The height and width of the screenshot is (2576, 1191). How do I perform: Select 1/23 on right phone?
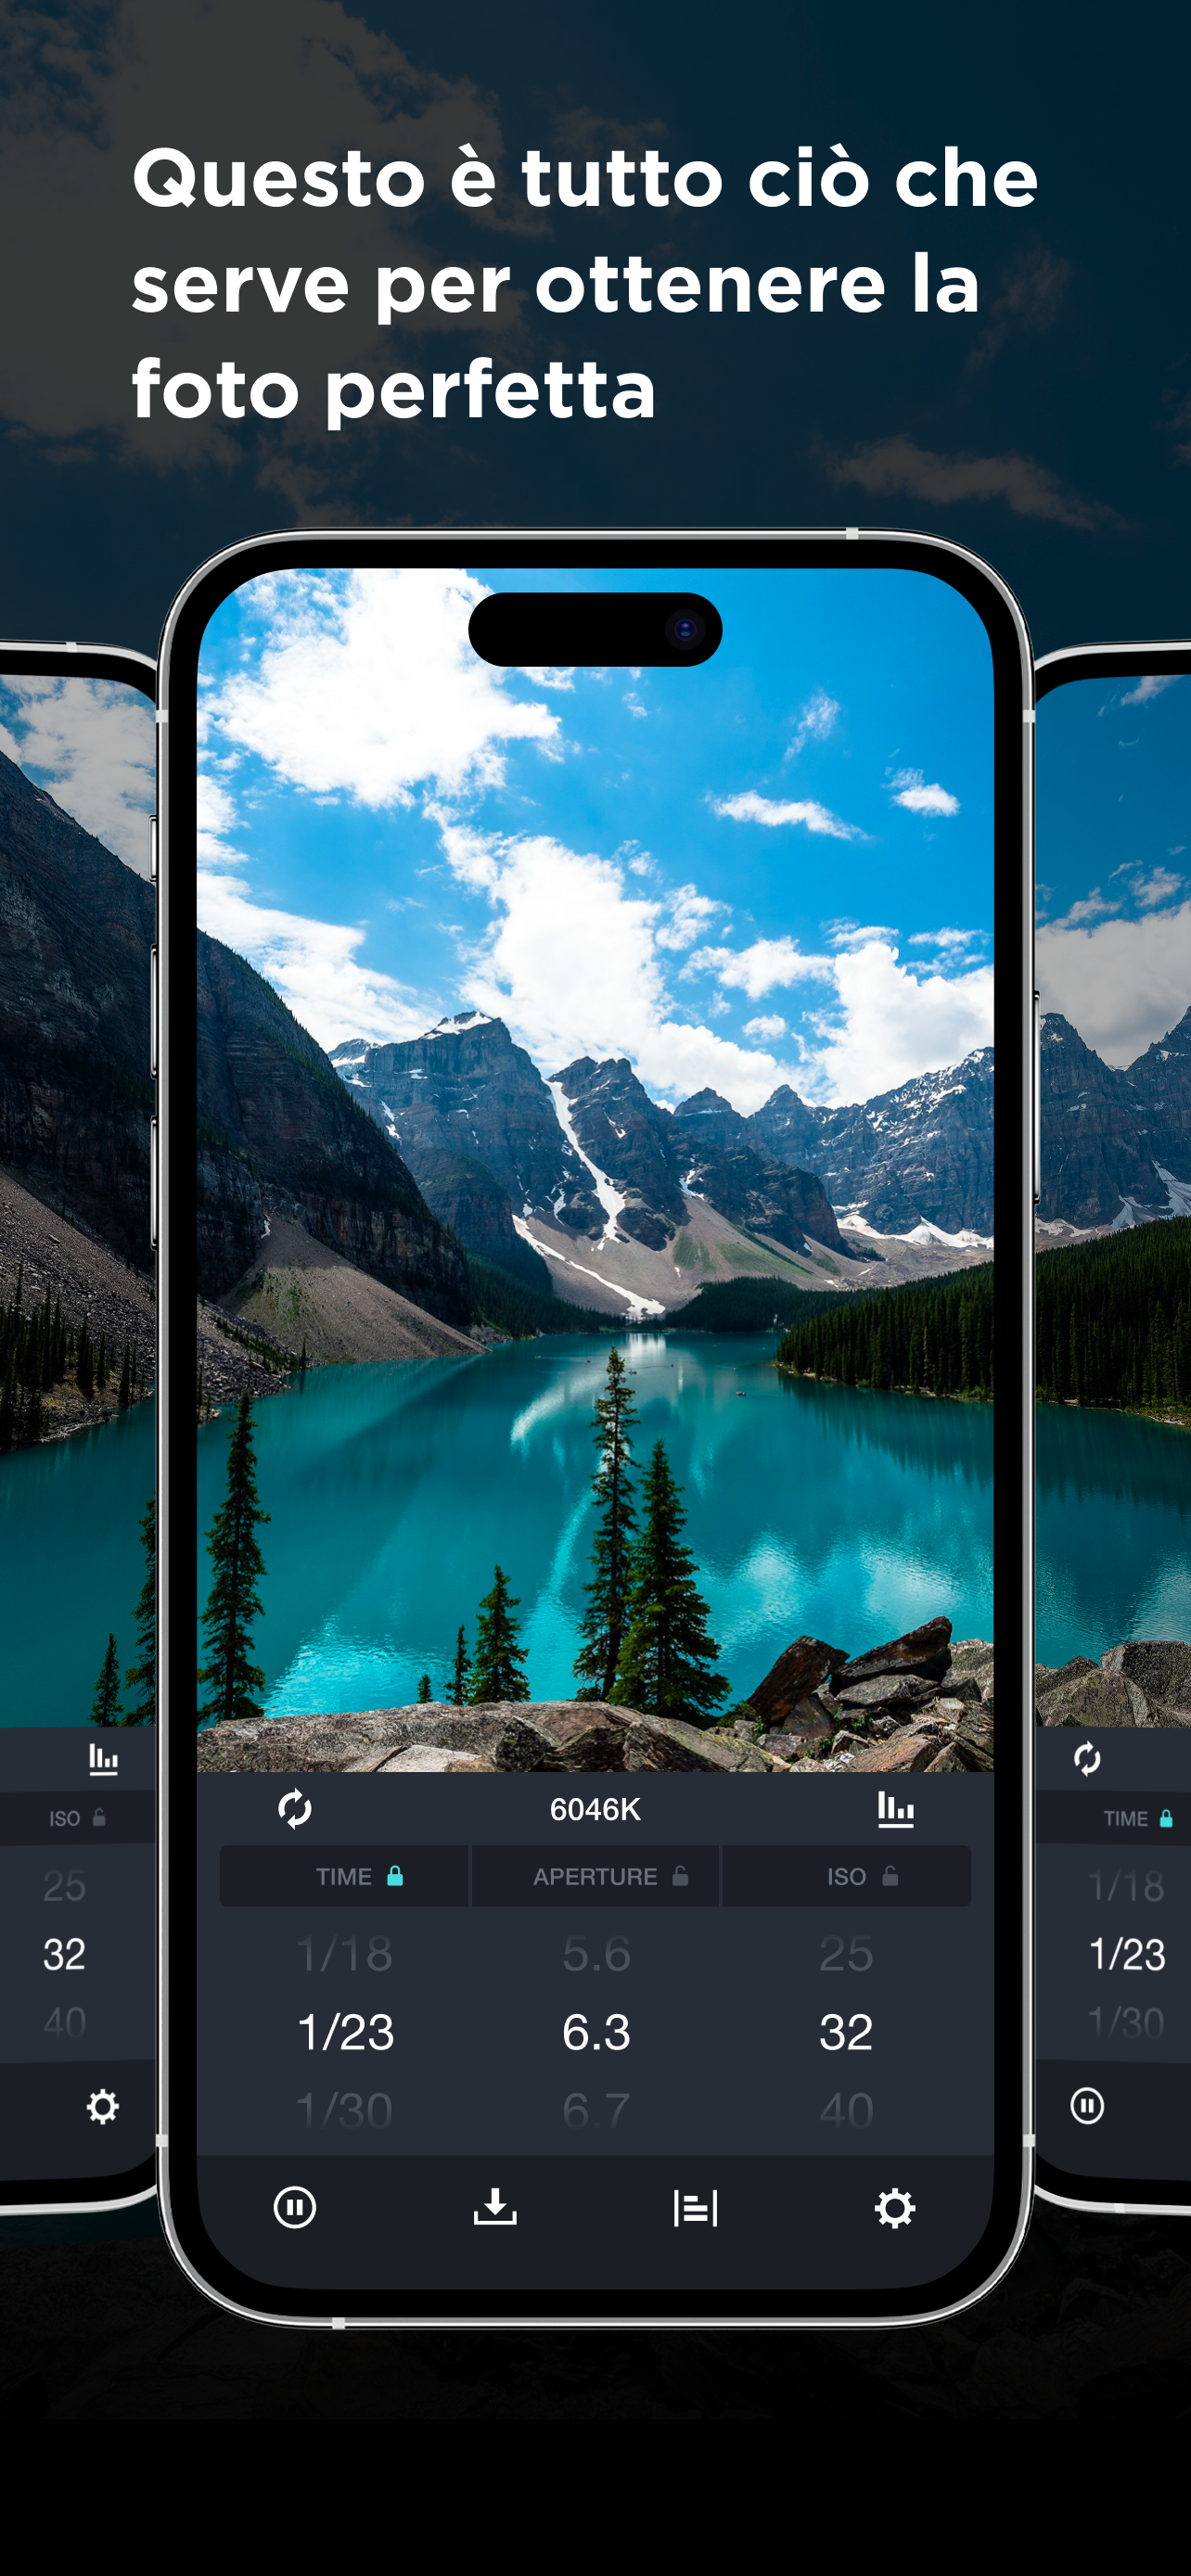pos(1127,1954)
